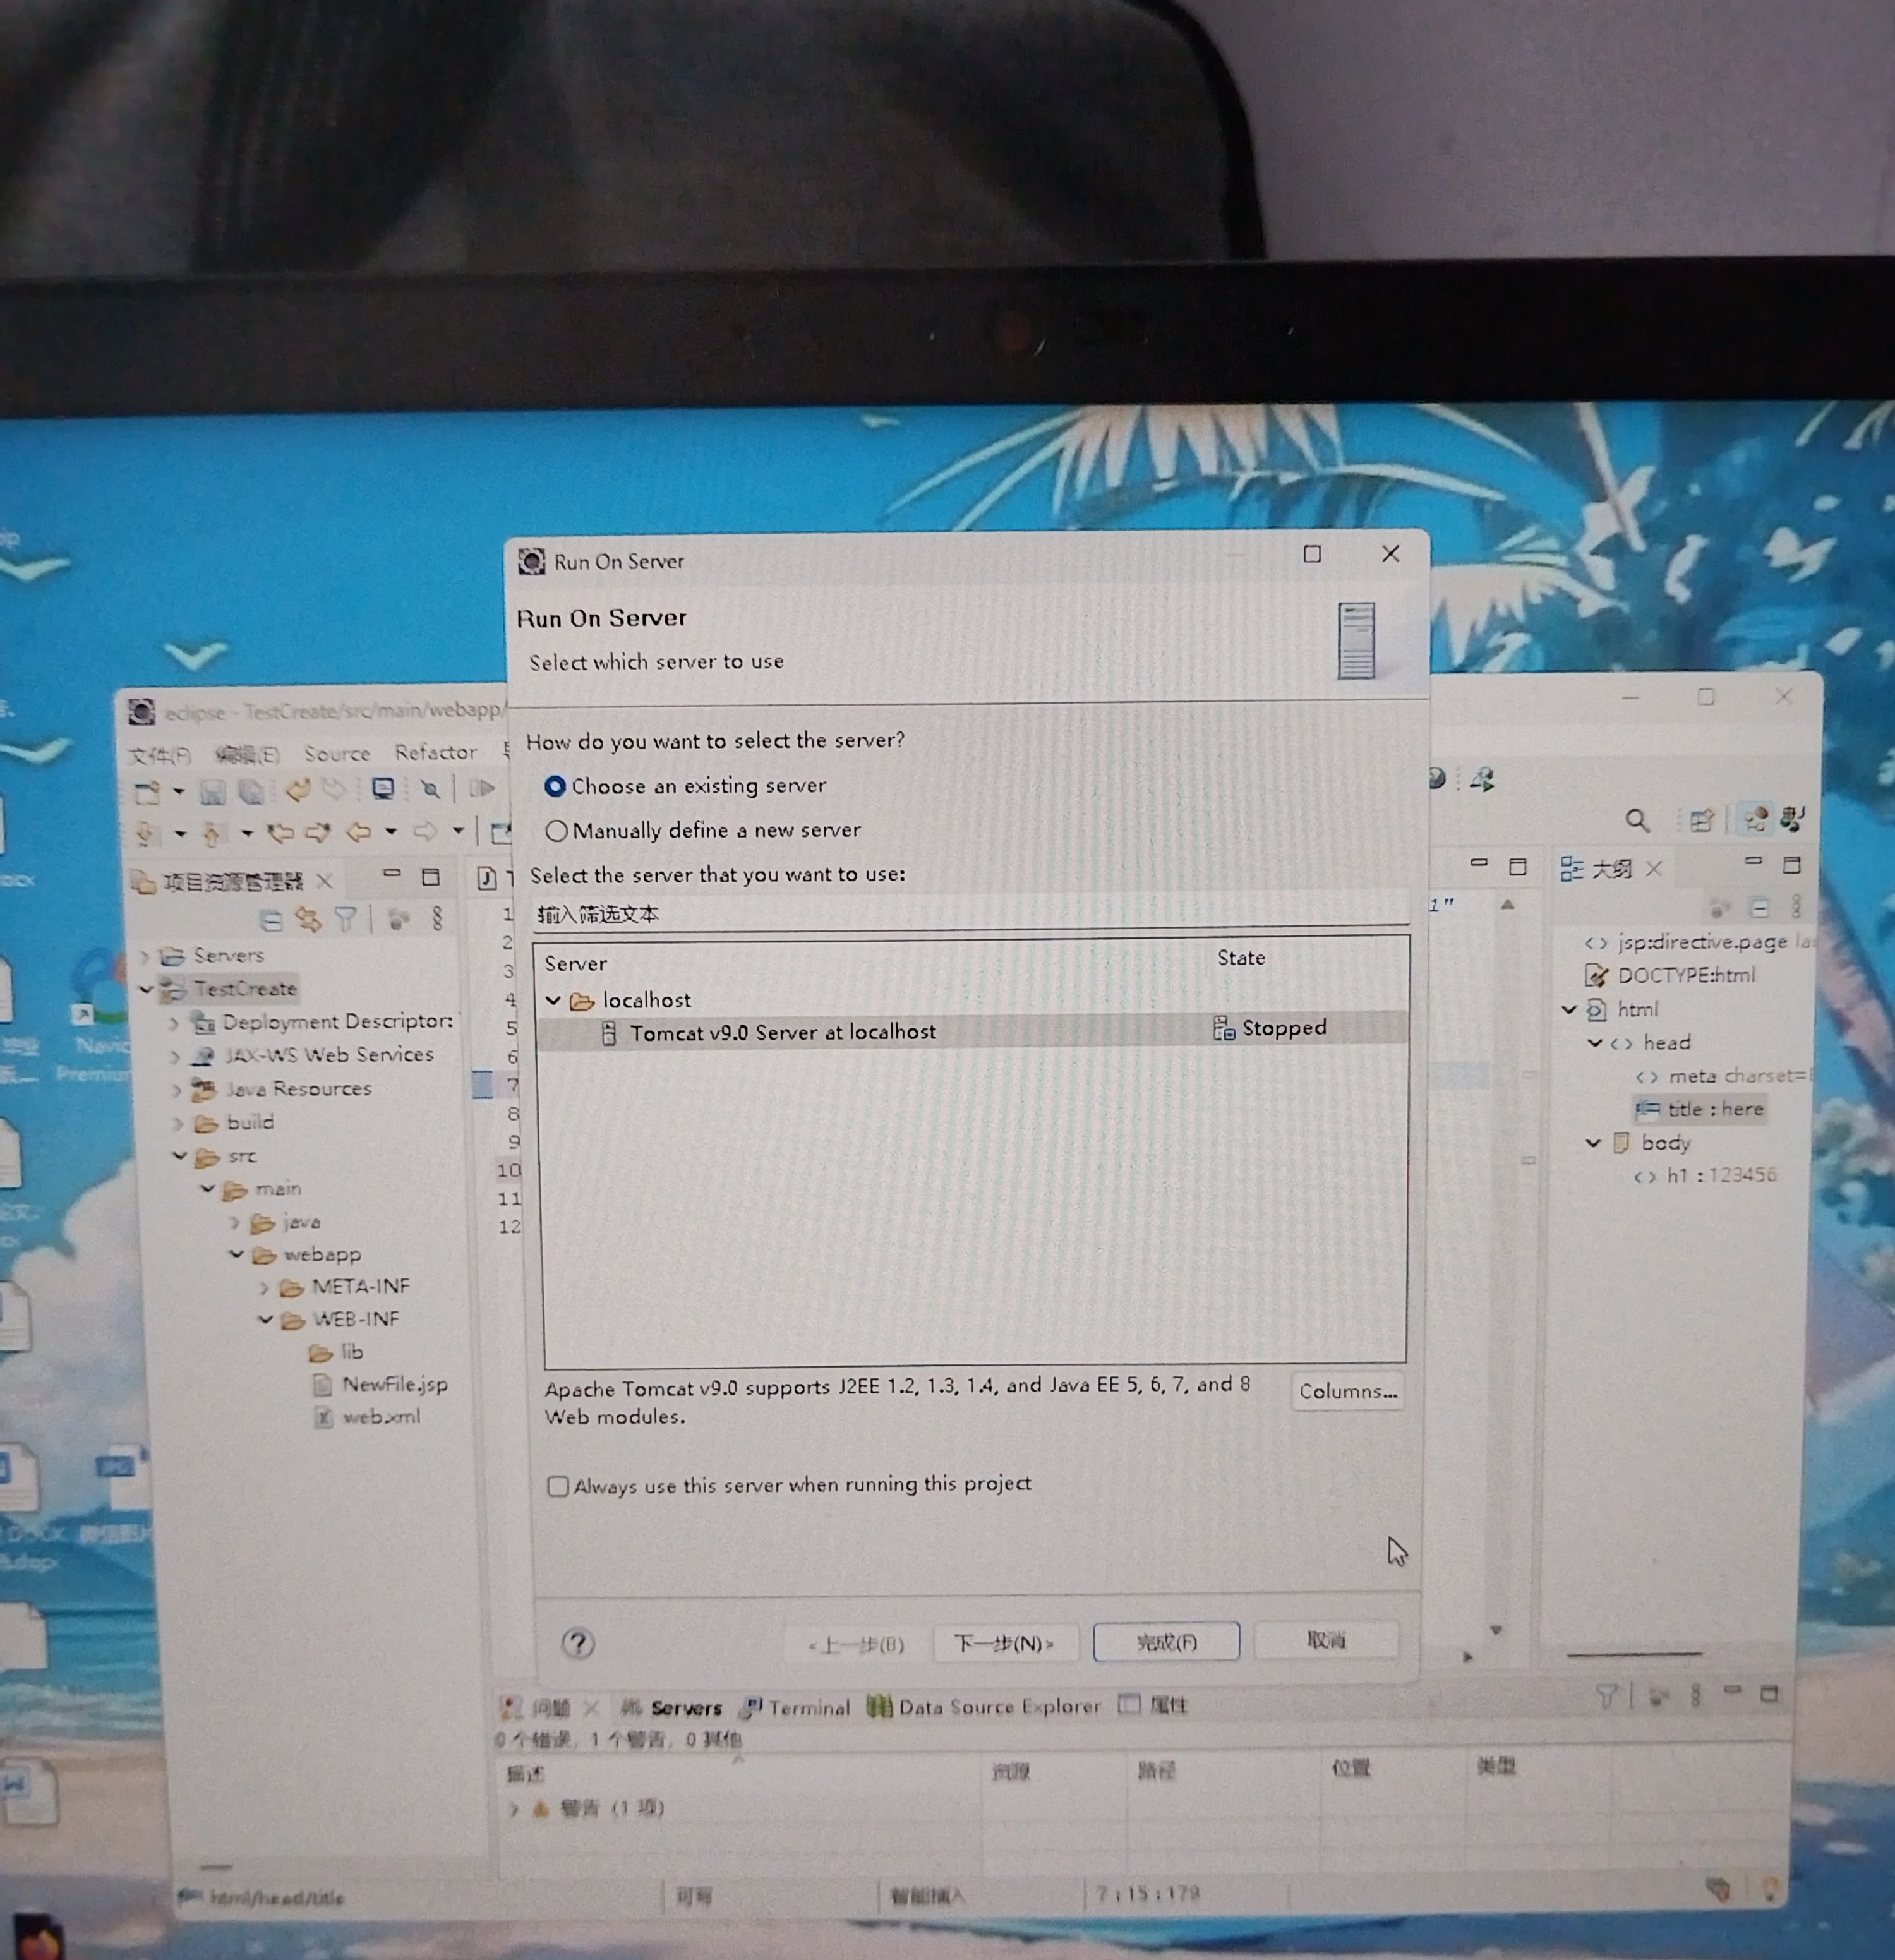Select Manually define a new server option
Screen dimensions: 1895x1960
point(557,830)
